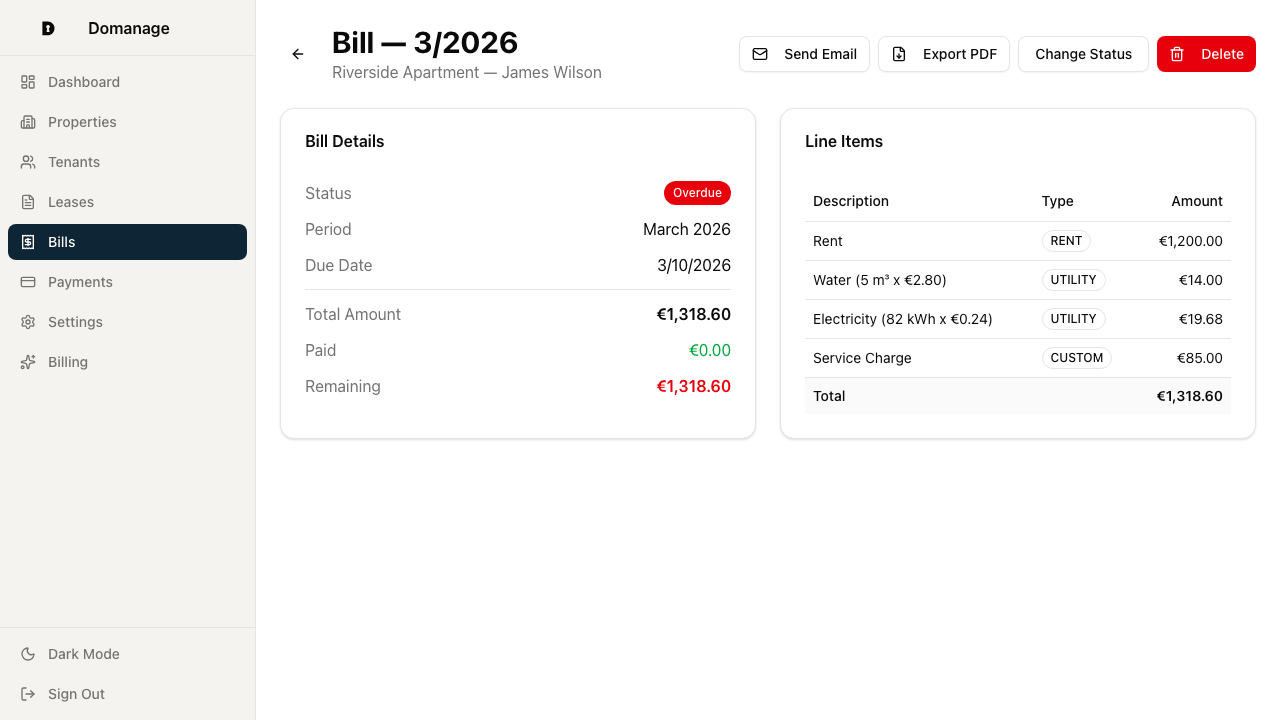Click the trash icon on Delete button

(x=1176, y=54)
